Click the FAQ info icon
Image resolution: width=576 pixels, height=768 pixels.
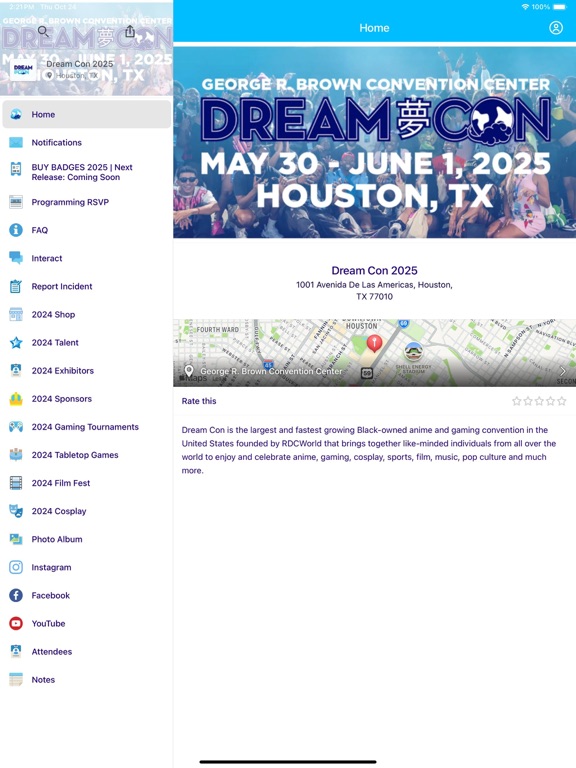pos(16,230)
